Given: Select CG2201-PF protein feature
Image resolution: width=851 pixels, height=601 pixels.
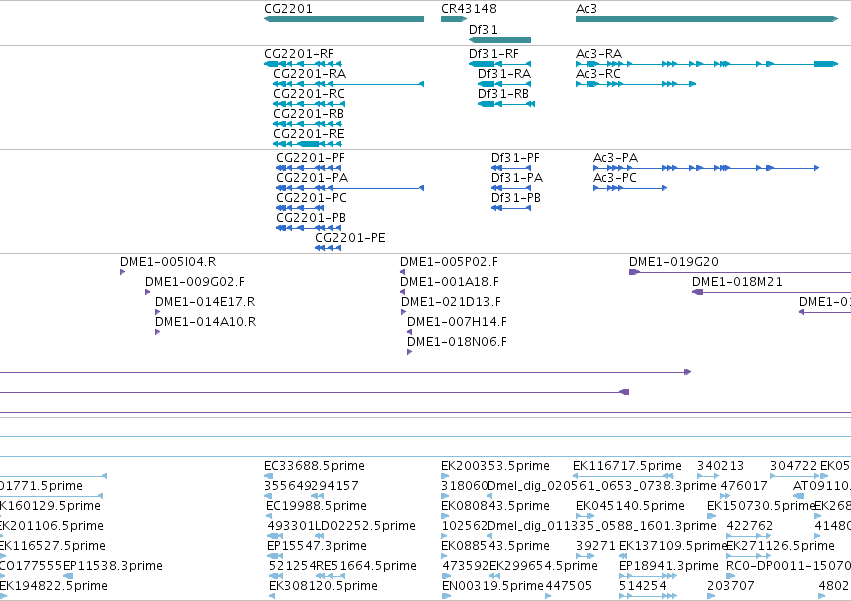Looking at the screenshot, I should pyautogui.click(x=309, y=168).
